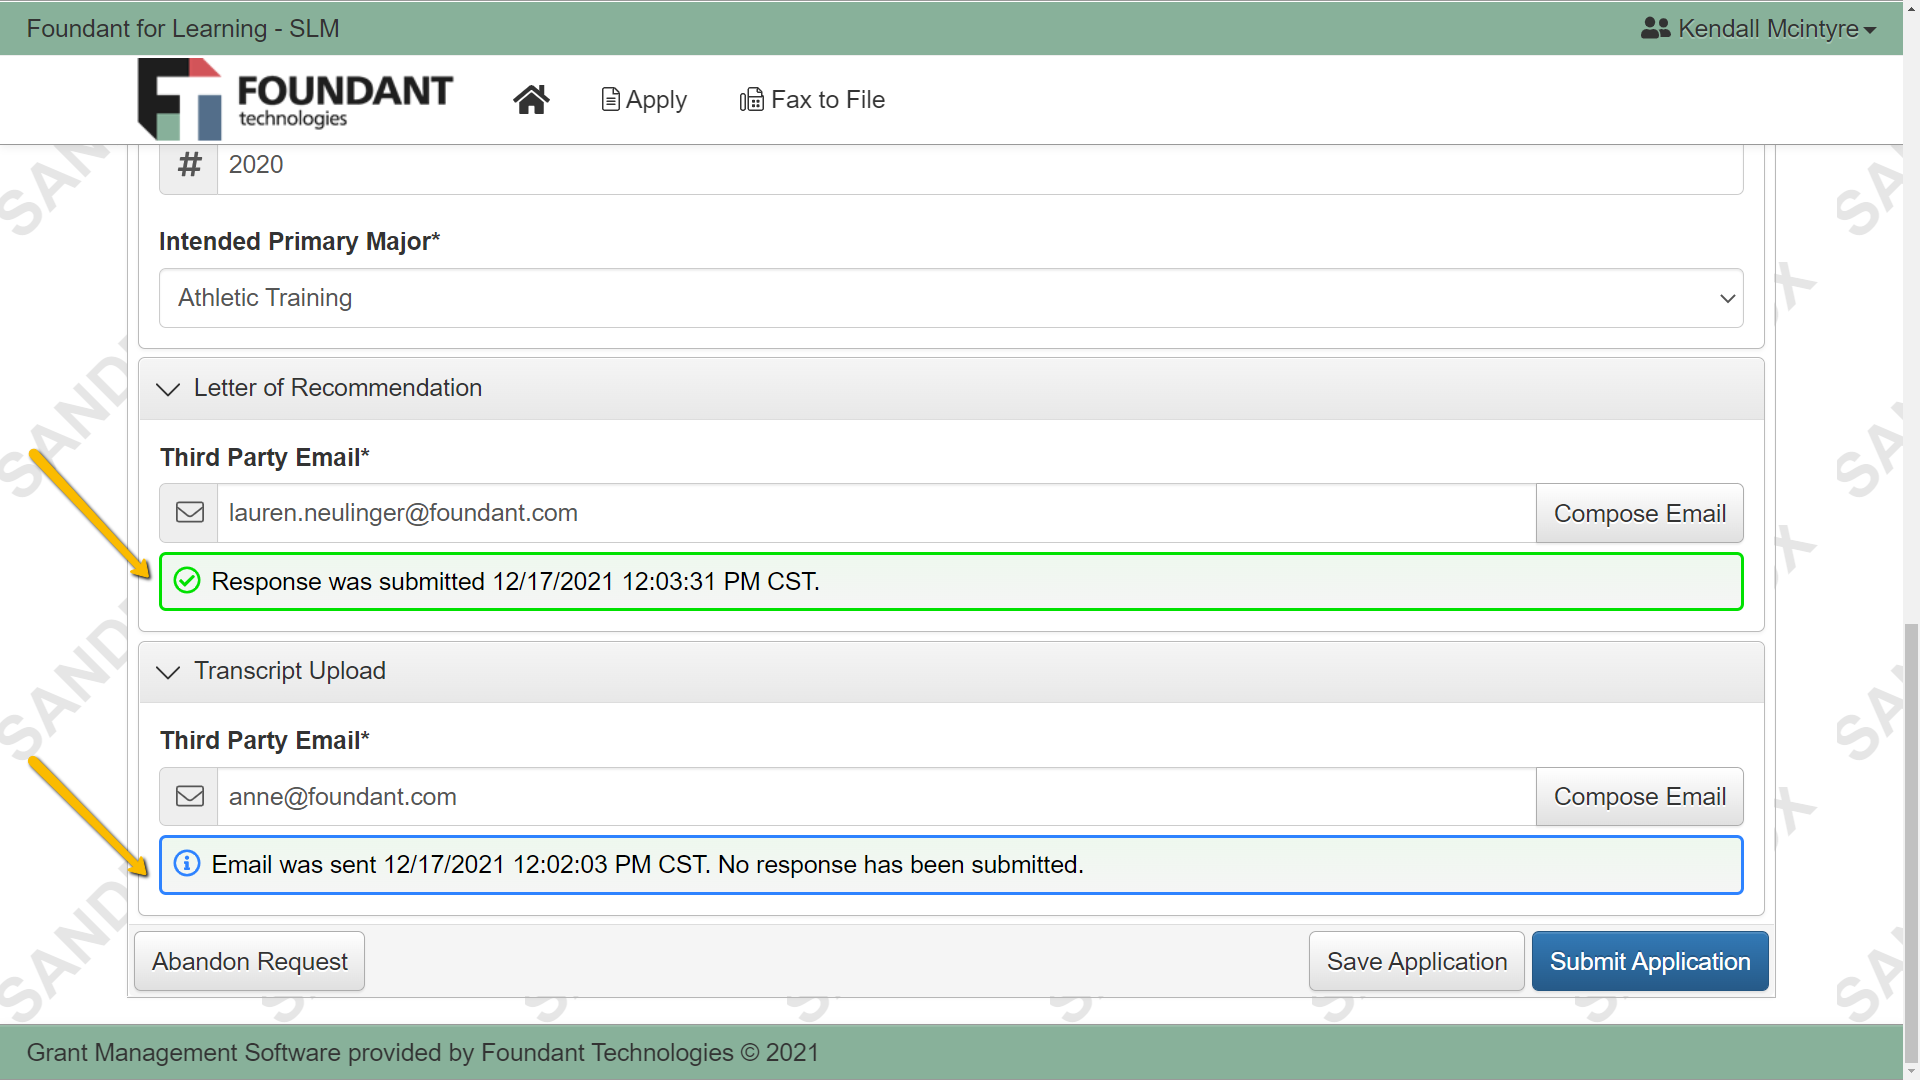1920x1080 pixels.
Task: Click the users icon beside Kendall Mcintyre
Action: [x=1655, y=28]
